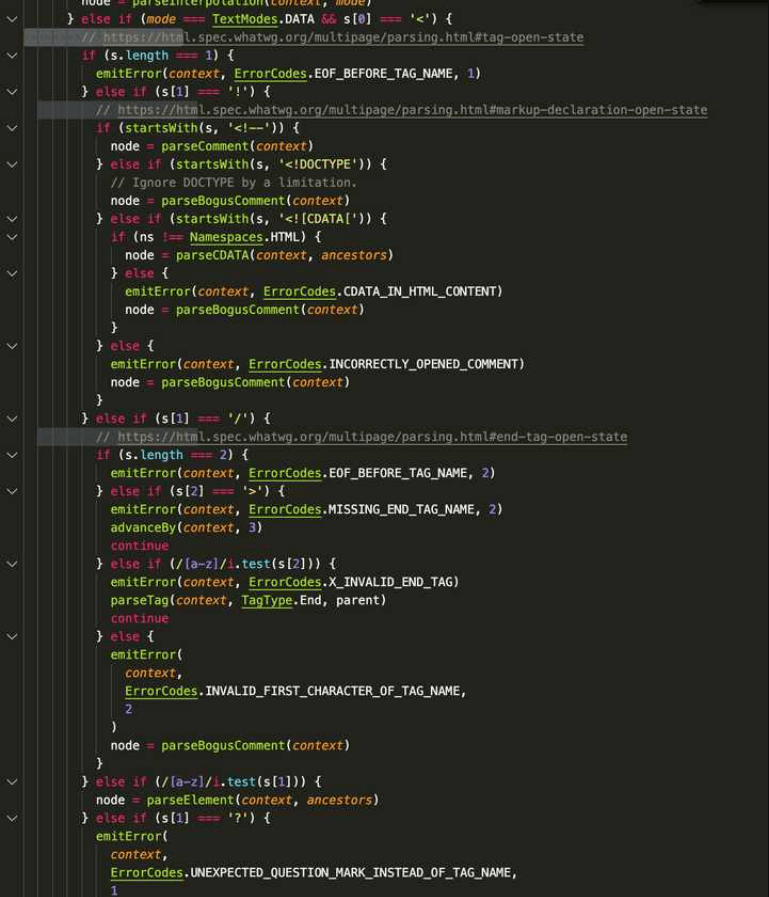Click ErrorCodes before INVALID_FIRST_CHARACTER_OF_TAG_NAME
769x897 pixels.
tap(161, 691)
